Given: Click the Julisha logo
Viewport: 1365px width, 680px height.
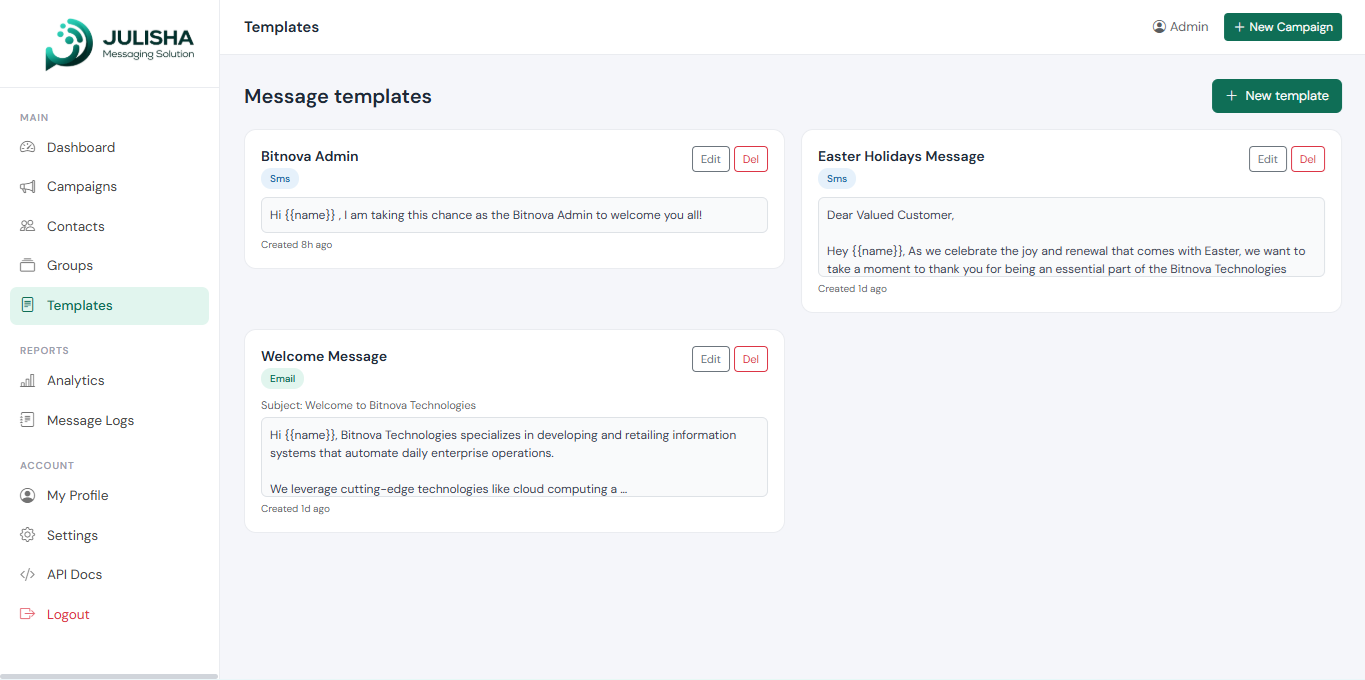Looking at the screenshot, I should coord(119,45).
